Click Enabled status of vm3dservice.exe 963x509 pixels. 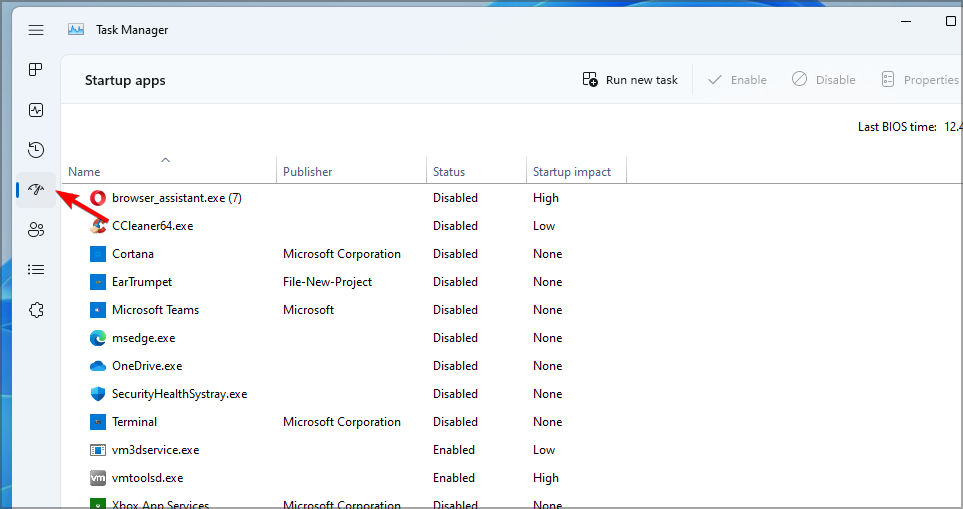(454, 450)
